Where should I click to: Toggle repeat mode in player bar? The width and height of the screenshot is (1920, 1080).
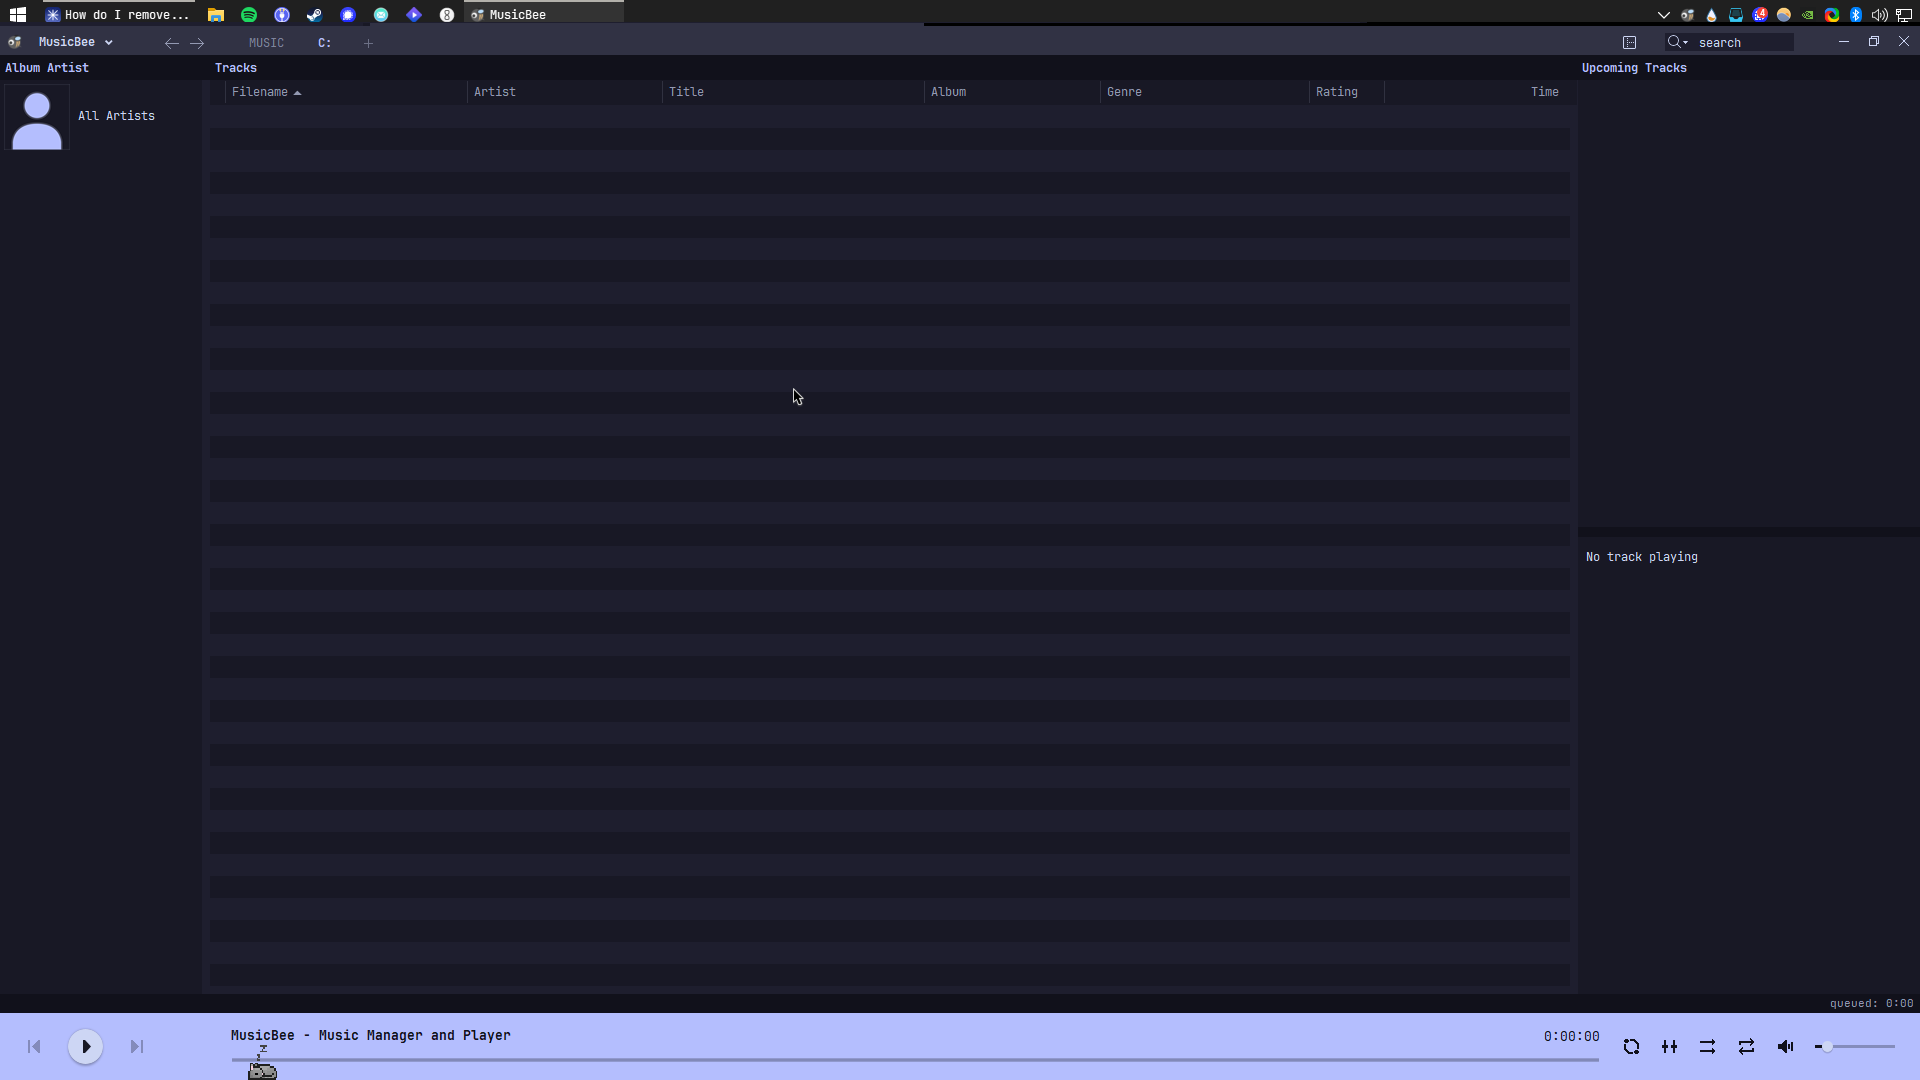1746,1047
